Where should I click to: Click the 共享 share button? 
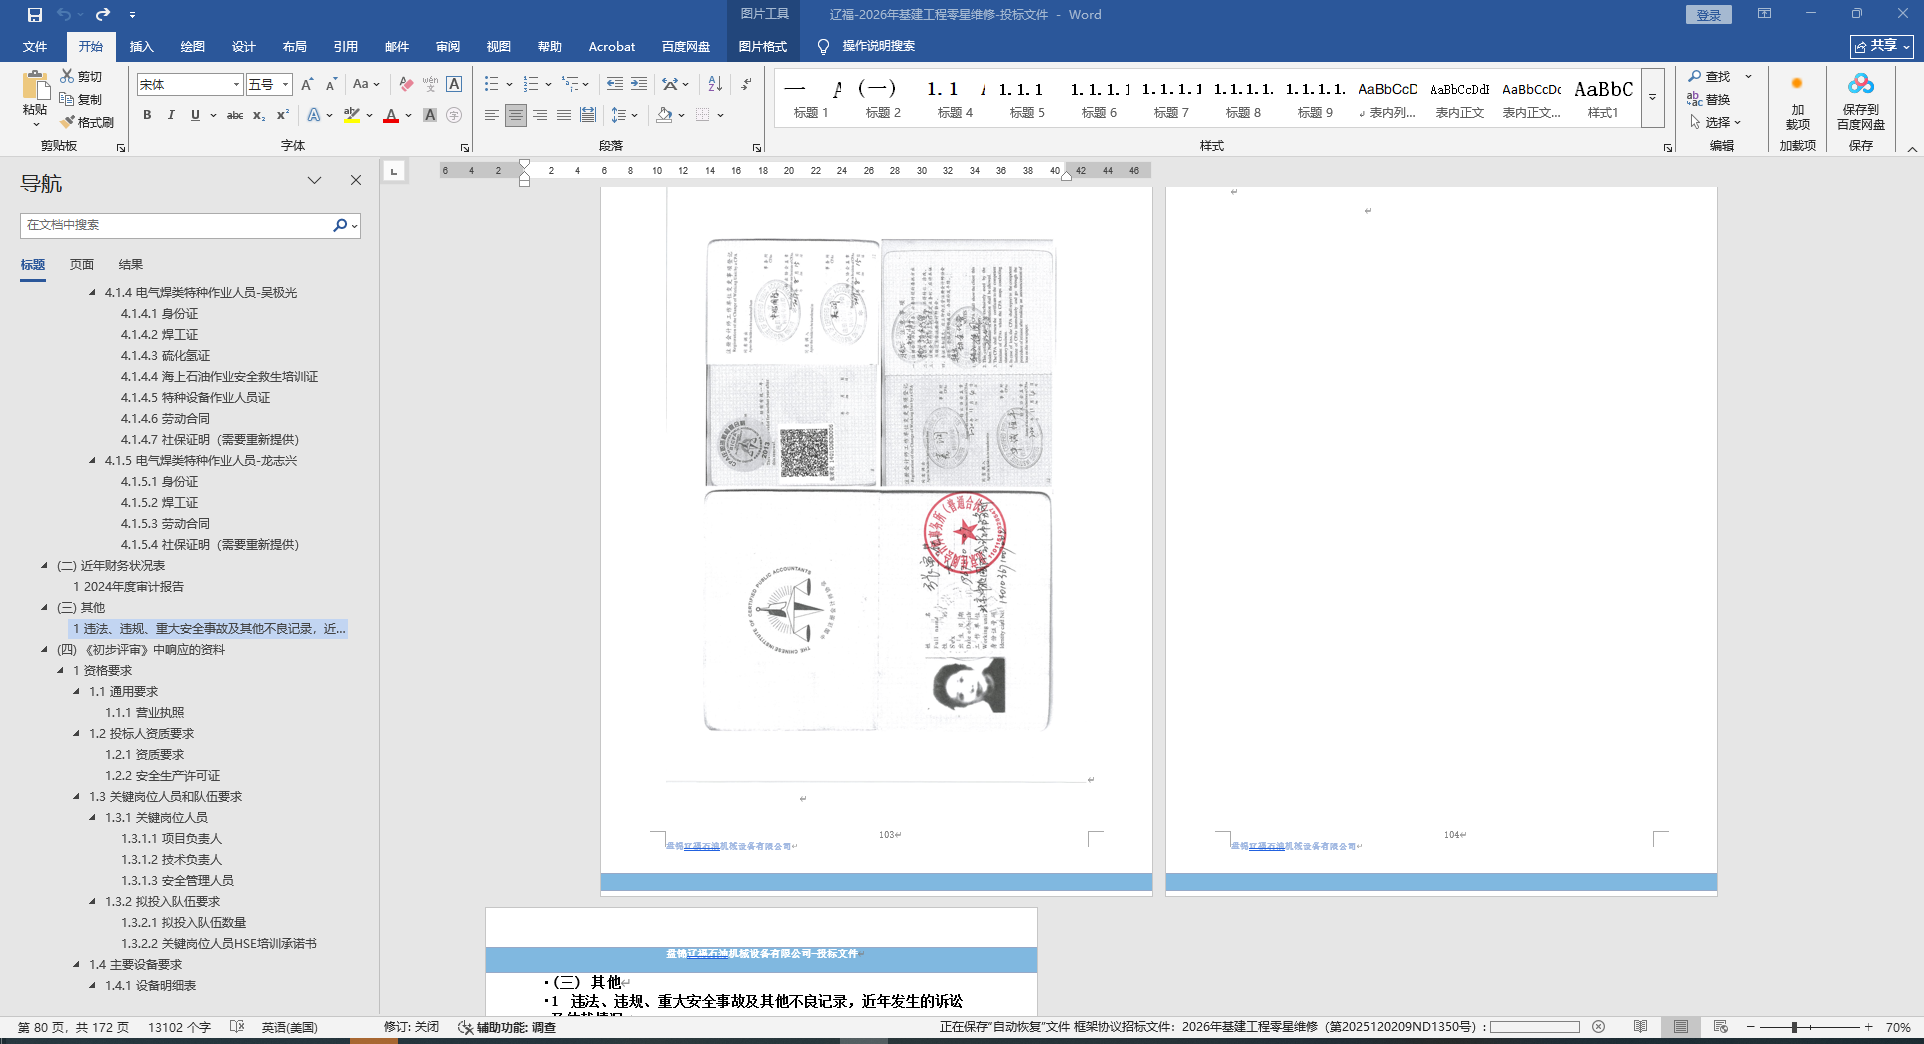(1881, 46)
